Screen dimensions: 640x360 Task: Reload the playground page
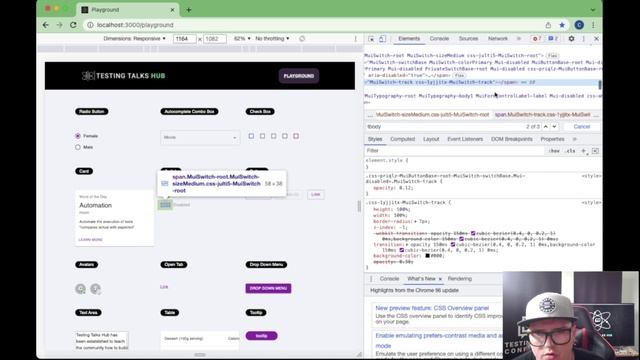pyautogui.click(x=73, y=25)
